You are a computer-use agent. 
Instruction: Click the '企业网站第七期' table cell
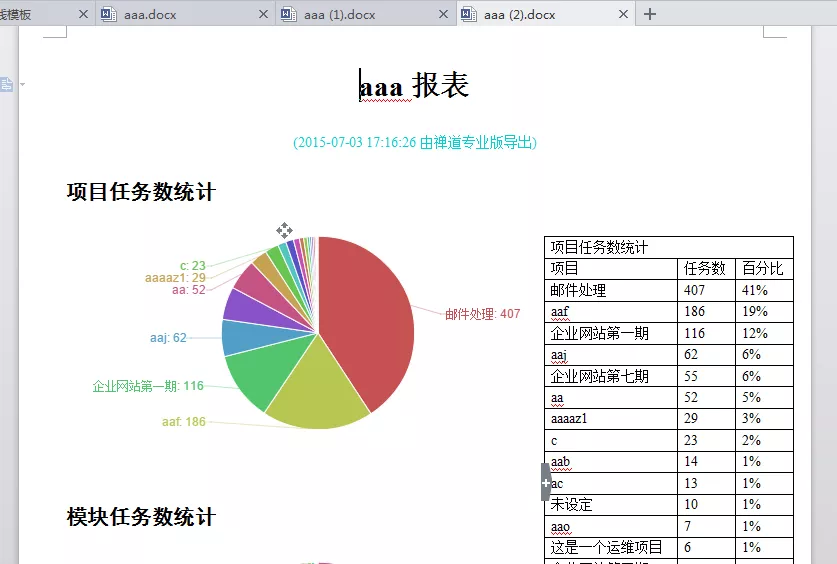pyautogui.click(x=611, y=376)
